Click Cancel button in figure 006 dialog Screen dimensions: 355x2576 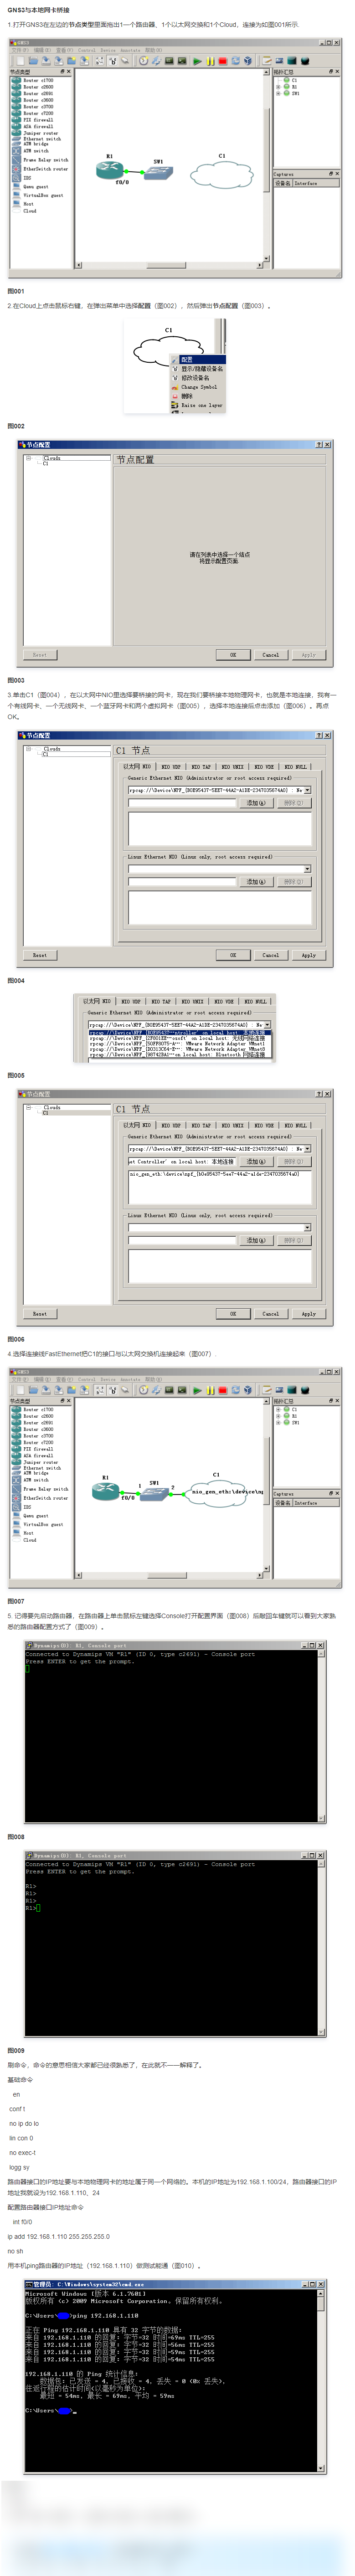click(271, 1314)
